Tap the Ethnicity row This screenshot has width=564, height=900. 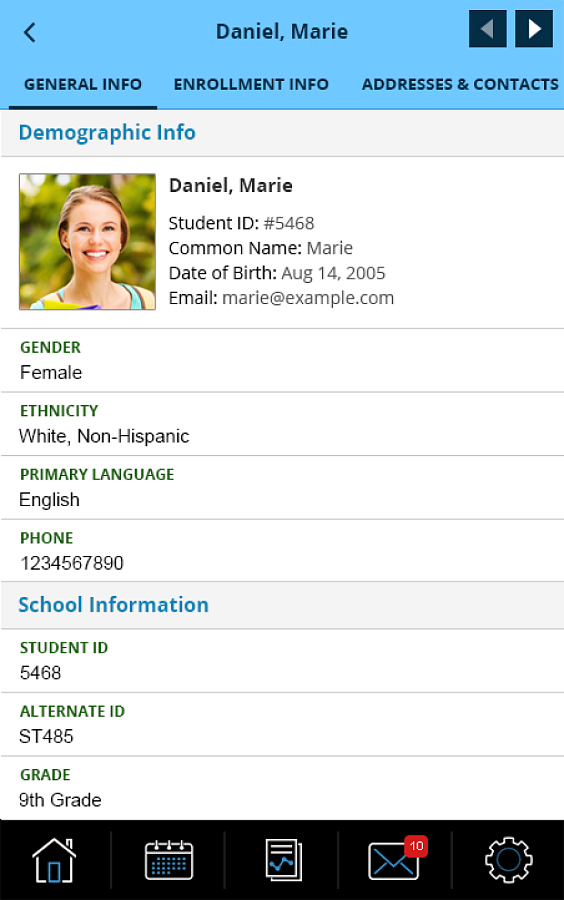282,424
